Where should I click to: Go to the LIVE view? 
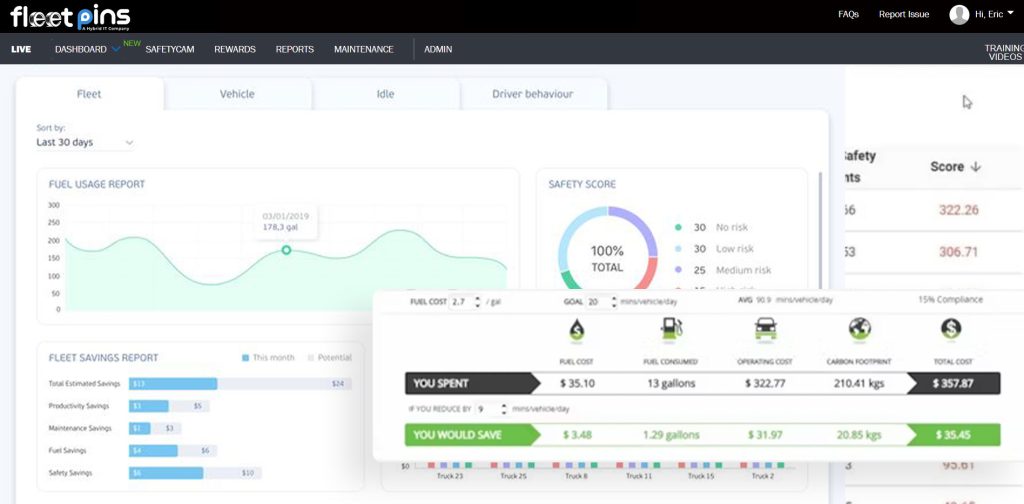click(x=21, y=49)
